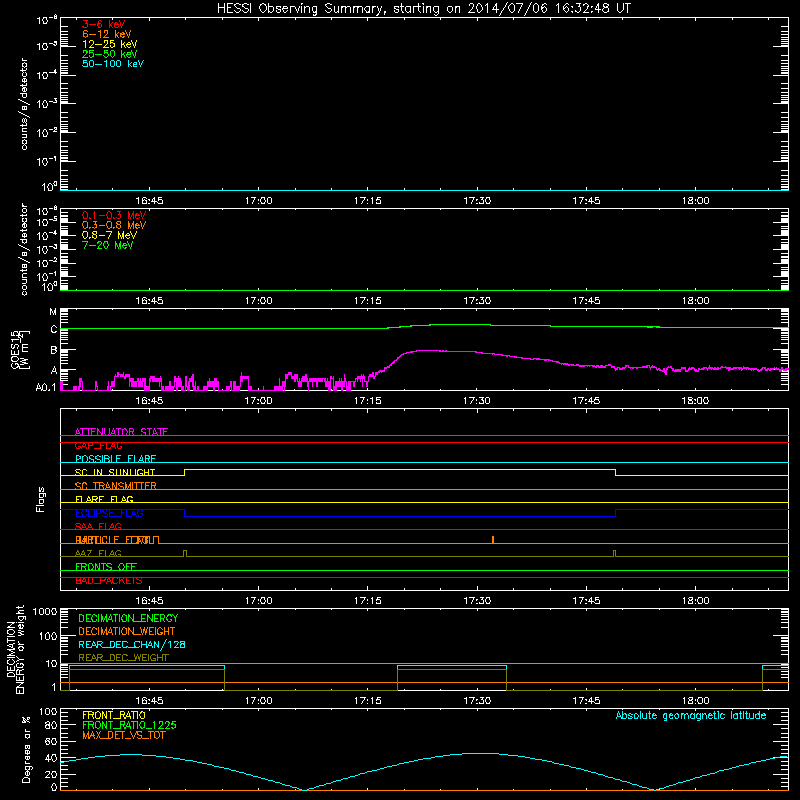Select the red 3-6 keV legend label
The image size is (800, 800).
point(104,24)
